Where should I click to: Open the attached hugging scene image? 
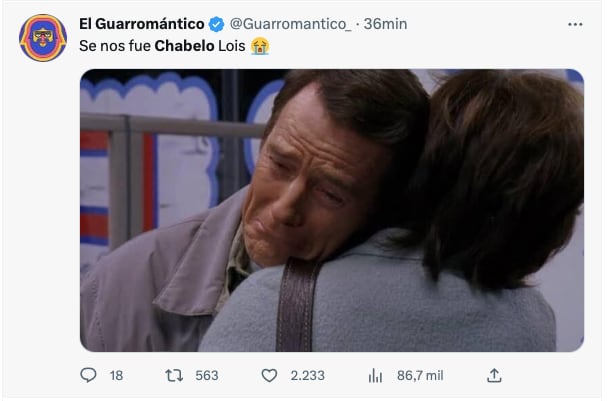(x=332, y=210)
